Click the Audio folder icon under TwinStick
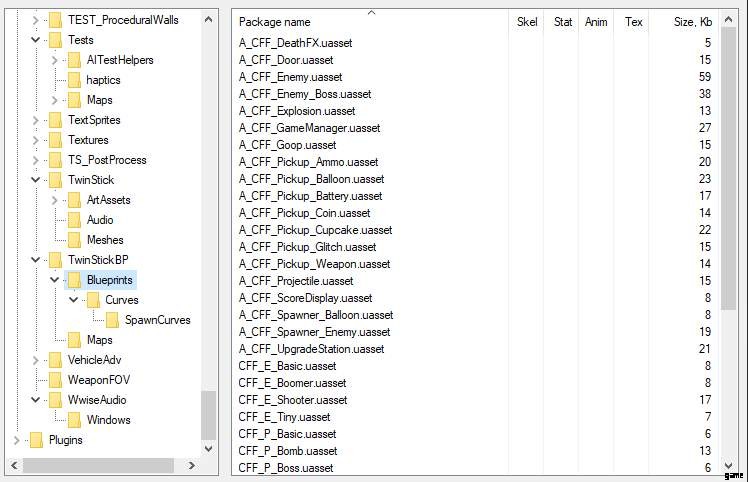 tap(74, 220)
